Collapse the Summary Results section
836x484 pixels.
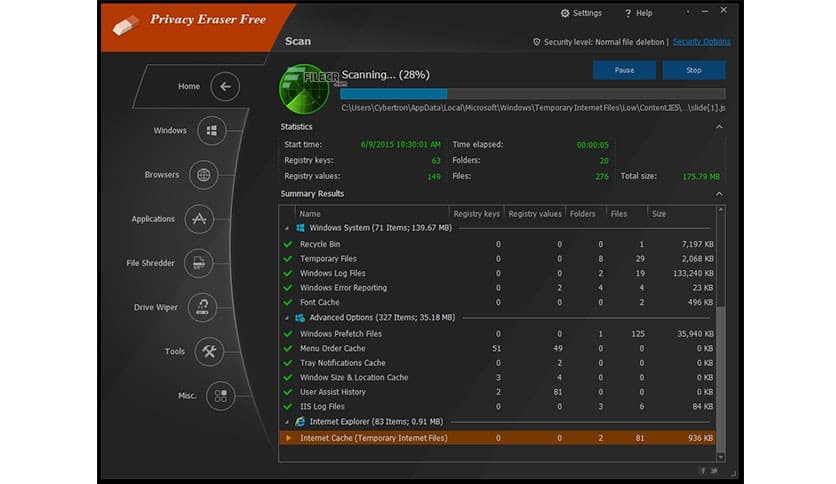pos(719,194)
